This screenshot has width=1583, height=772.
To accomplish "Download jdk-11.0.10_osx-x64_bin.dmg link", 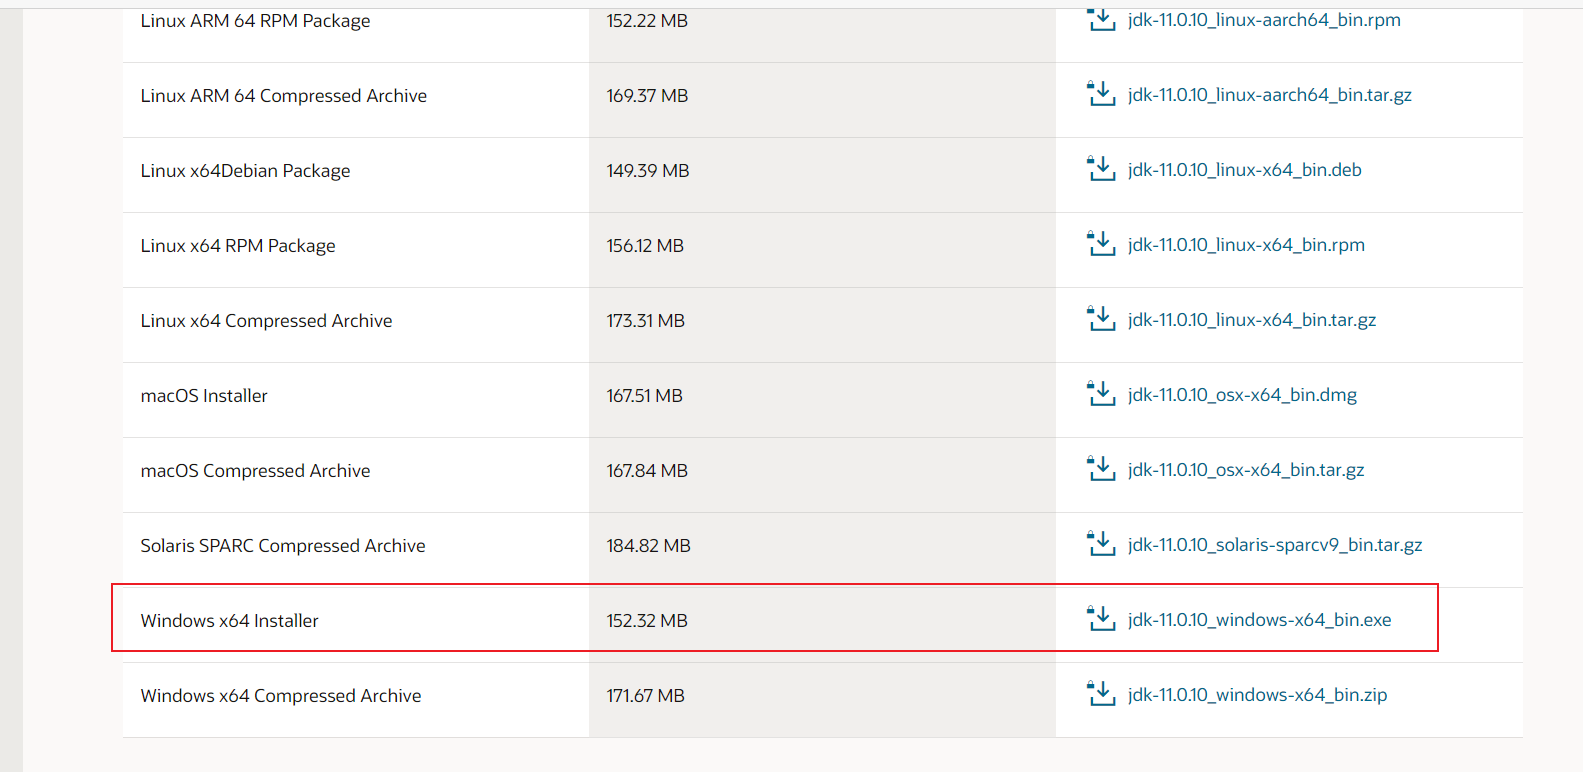I will click(x=1243, y=395).
